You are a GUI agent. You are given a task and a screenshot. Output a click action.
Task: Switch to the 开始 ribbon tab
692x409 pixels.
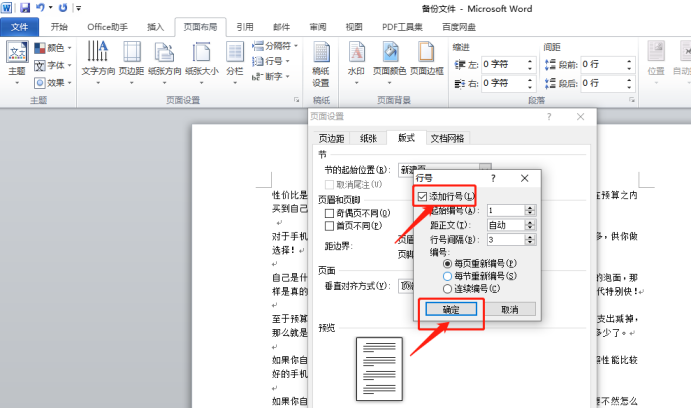(59, 27)
